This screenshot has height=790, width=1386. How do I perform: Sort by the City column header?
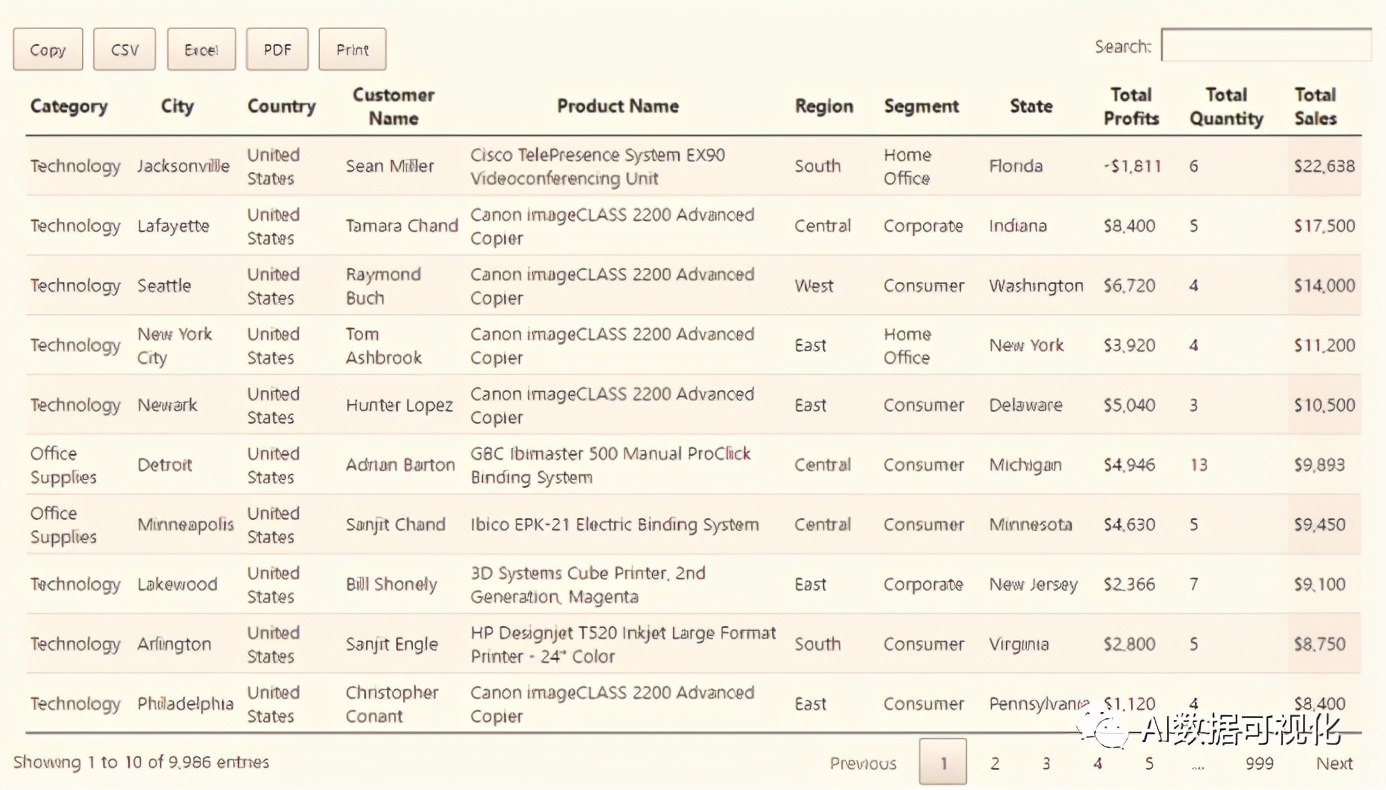177,107
